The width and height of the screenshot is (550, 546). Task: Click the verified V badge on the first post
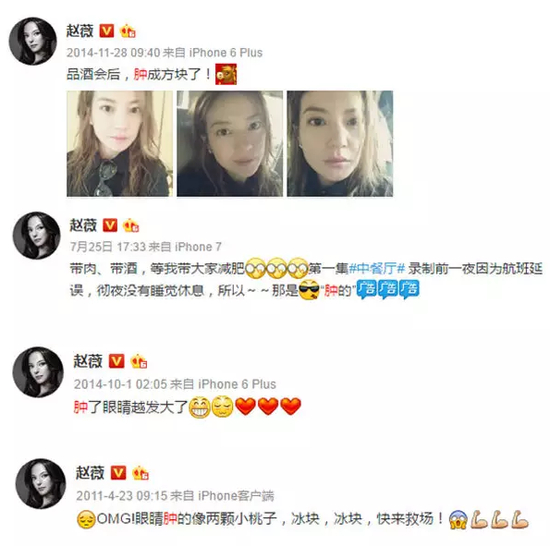click(107, 31)
